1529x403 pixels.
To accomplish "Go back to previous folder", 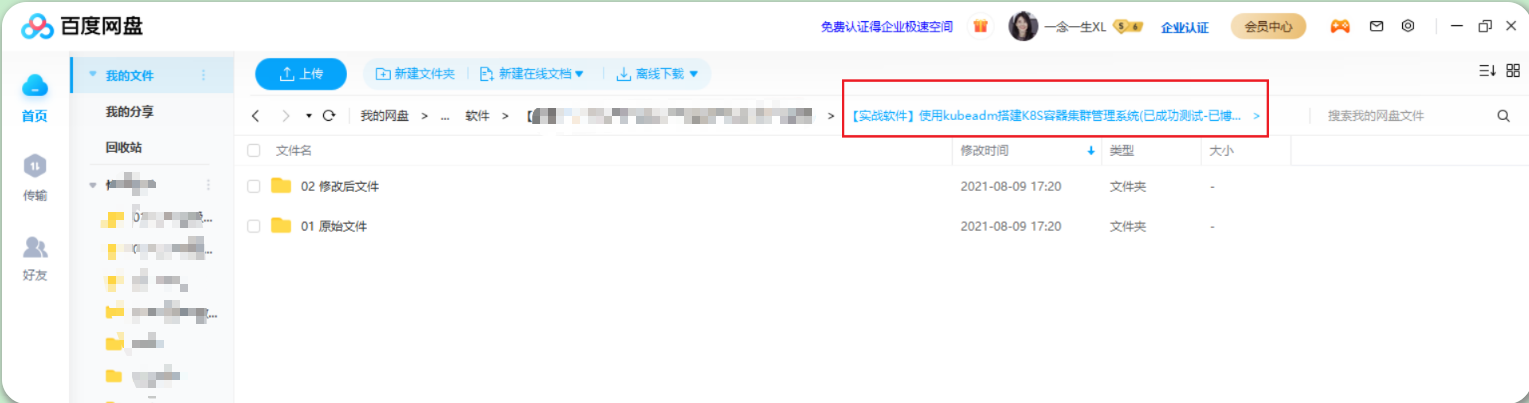I will (256, 116).
